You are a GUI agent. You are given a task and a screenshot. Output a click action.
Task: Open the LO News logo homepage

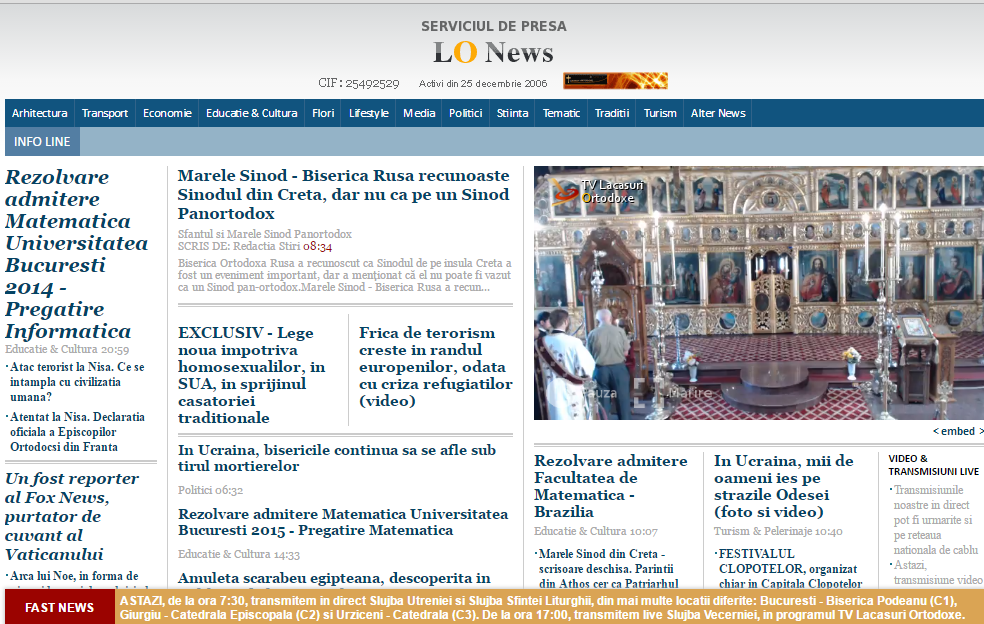493,53
